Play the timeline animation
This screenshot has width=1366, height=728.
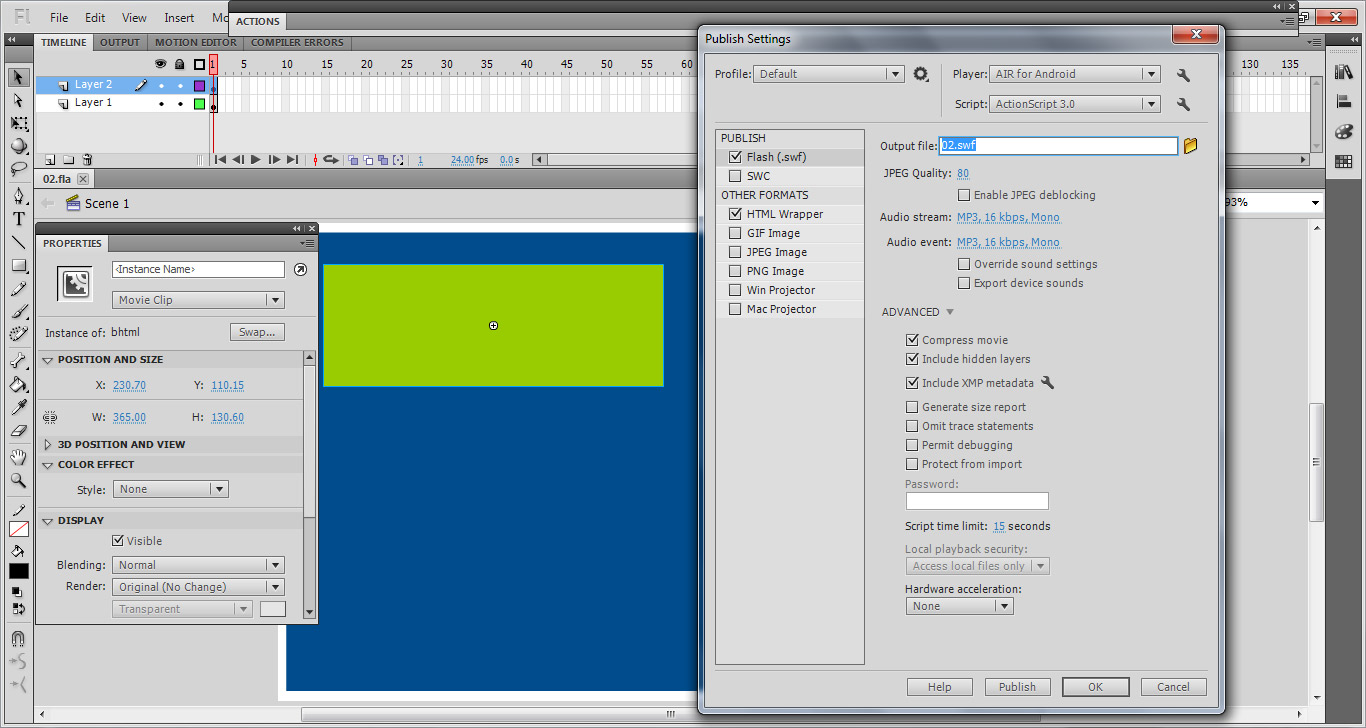click(x=256, y=160)
